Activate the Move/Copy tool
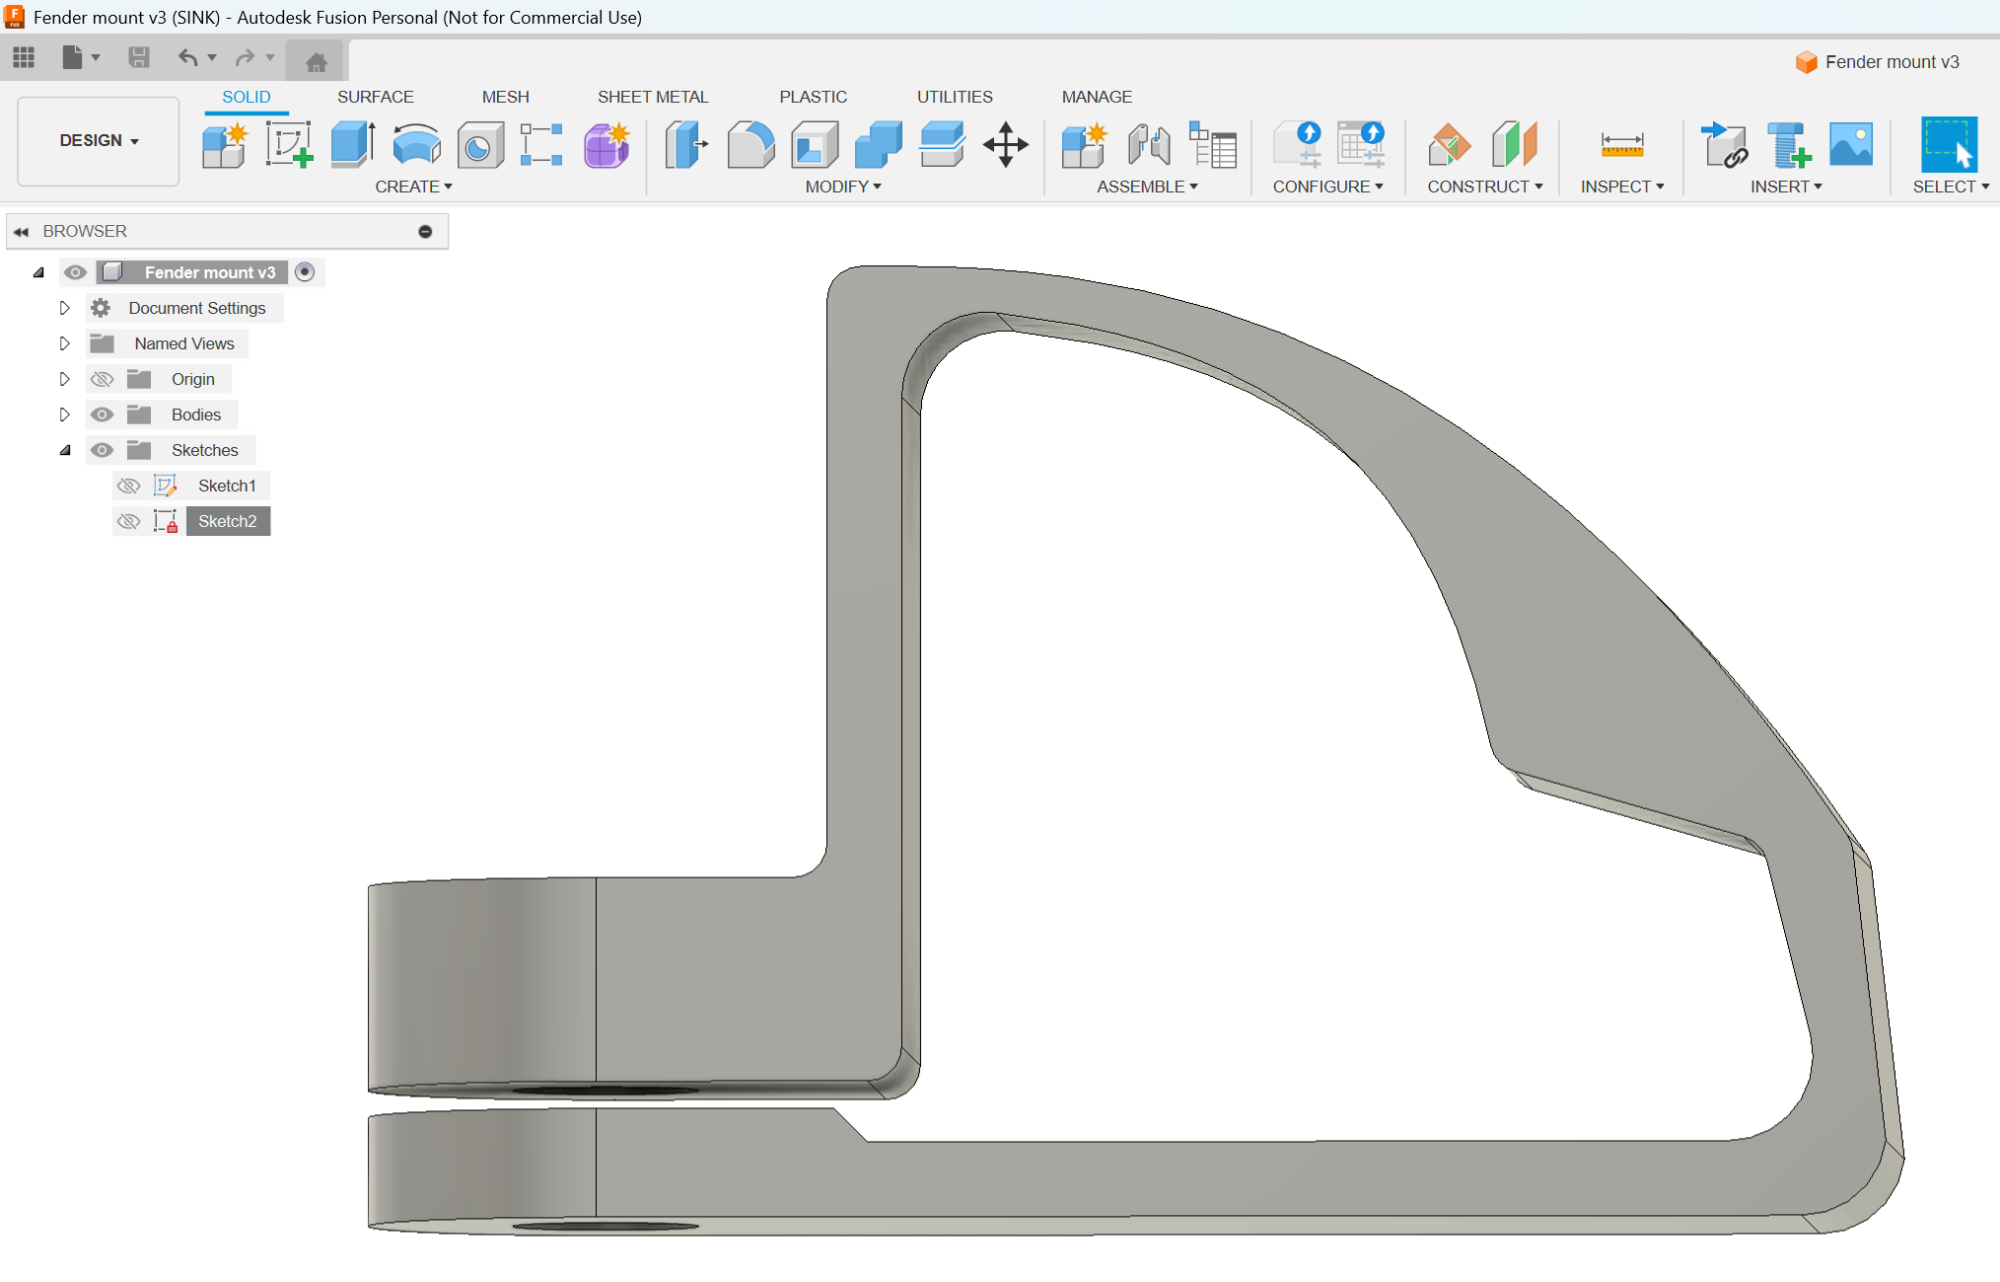This screenshot has height=1282, width=2000. [x=1005, y=145]
